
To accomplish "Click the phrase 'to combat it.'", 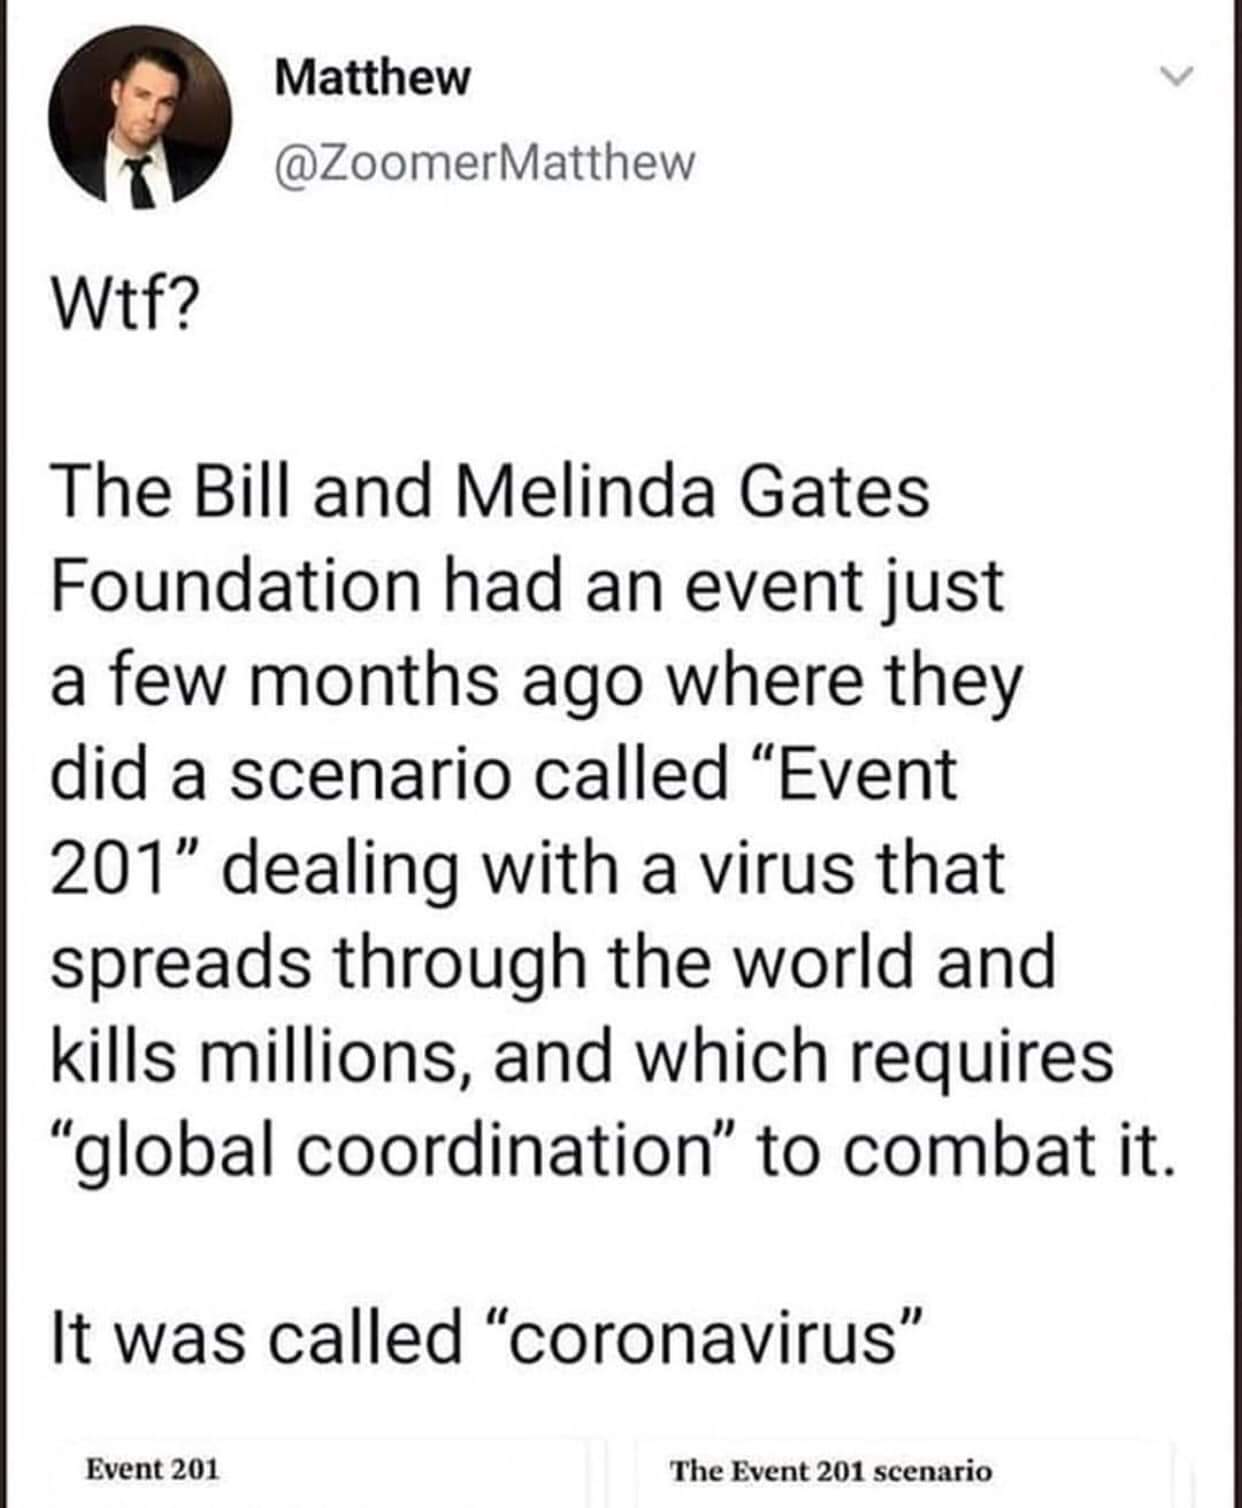I will pos(958,1150).
